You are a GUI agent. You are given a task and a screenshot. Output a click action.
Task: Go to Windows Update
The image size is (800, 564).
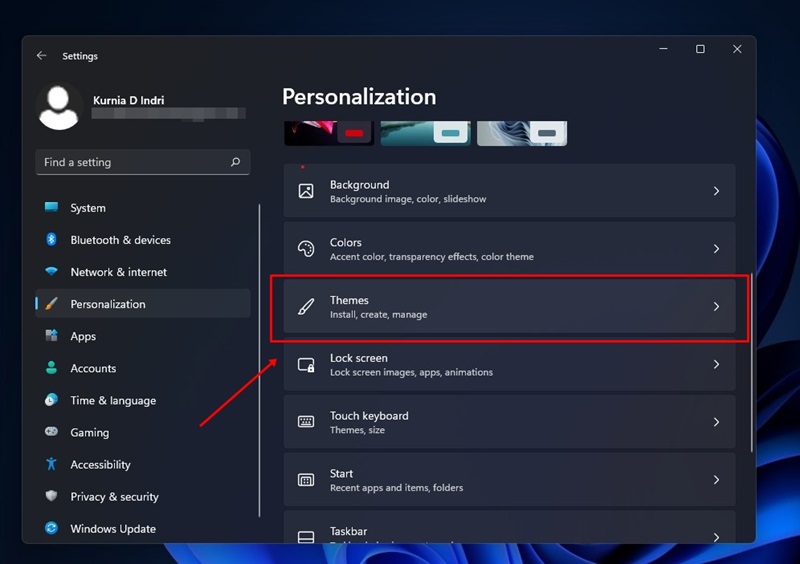143,529
